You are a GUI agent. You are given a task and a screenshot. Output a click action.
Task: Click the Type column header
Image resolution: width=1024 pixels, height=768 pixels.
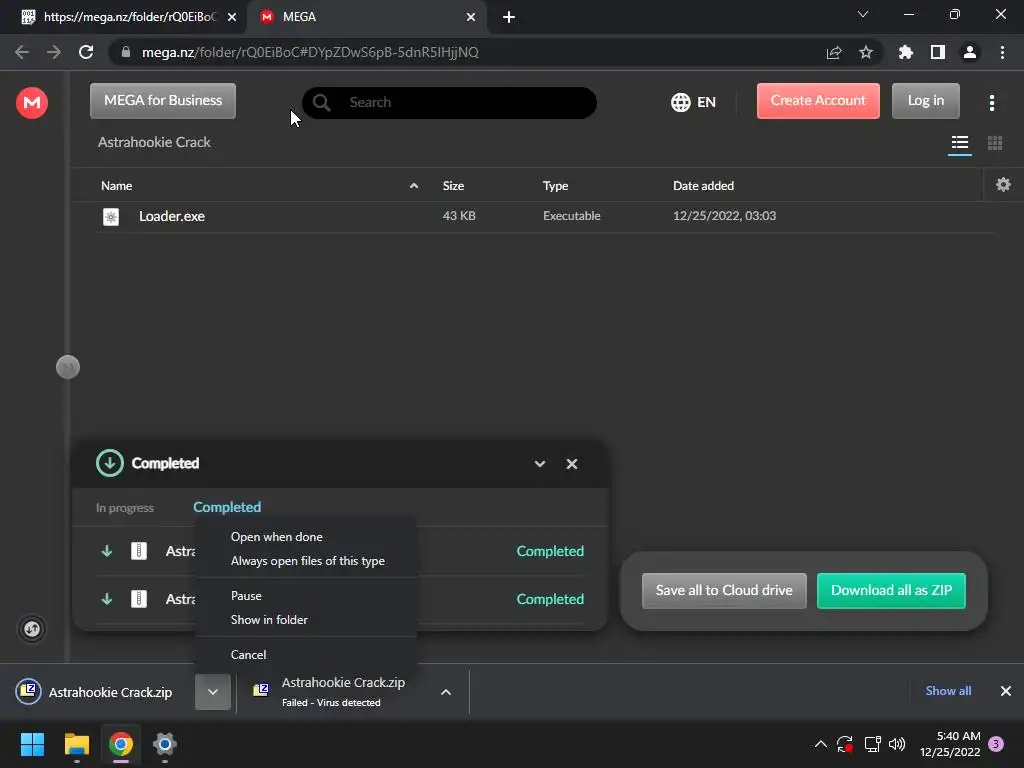tap(555, 185)
